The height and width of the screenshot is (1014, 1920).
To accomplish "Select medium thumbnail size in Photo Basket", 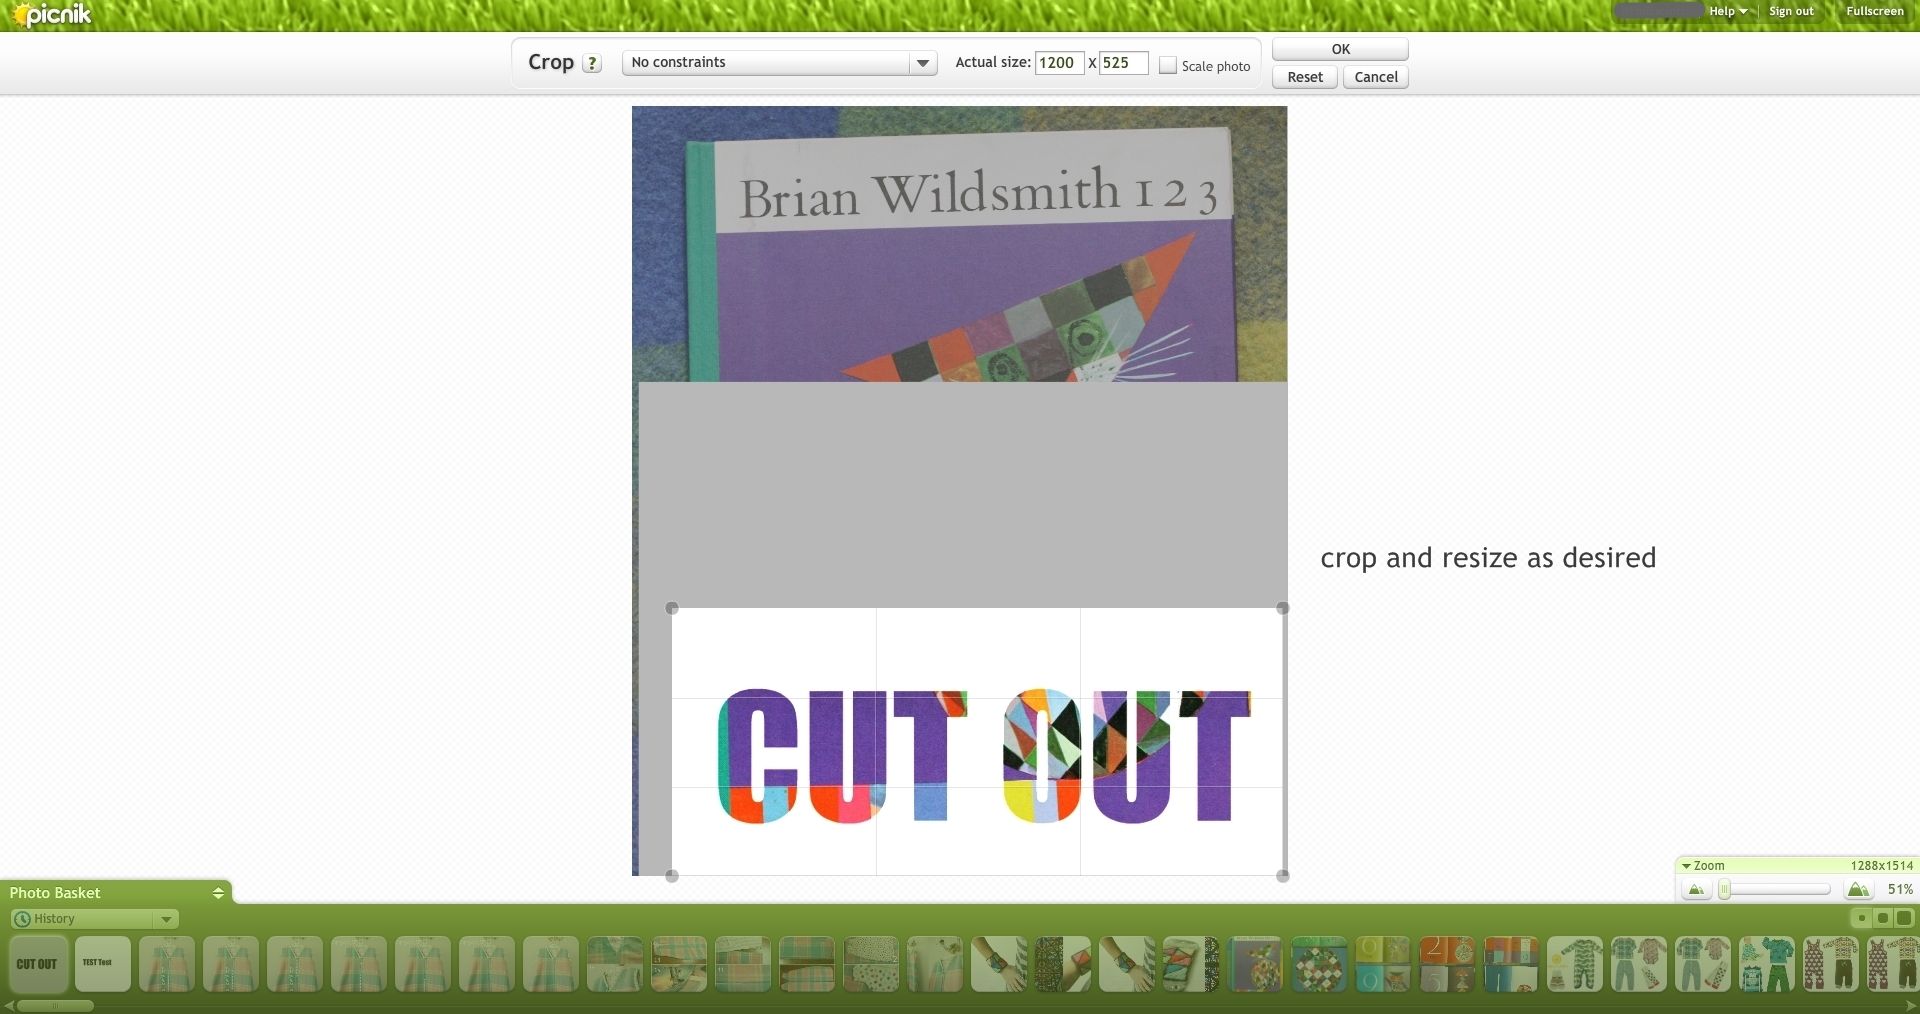I will coord(1882,918).
